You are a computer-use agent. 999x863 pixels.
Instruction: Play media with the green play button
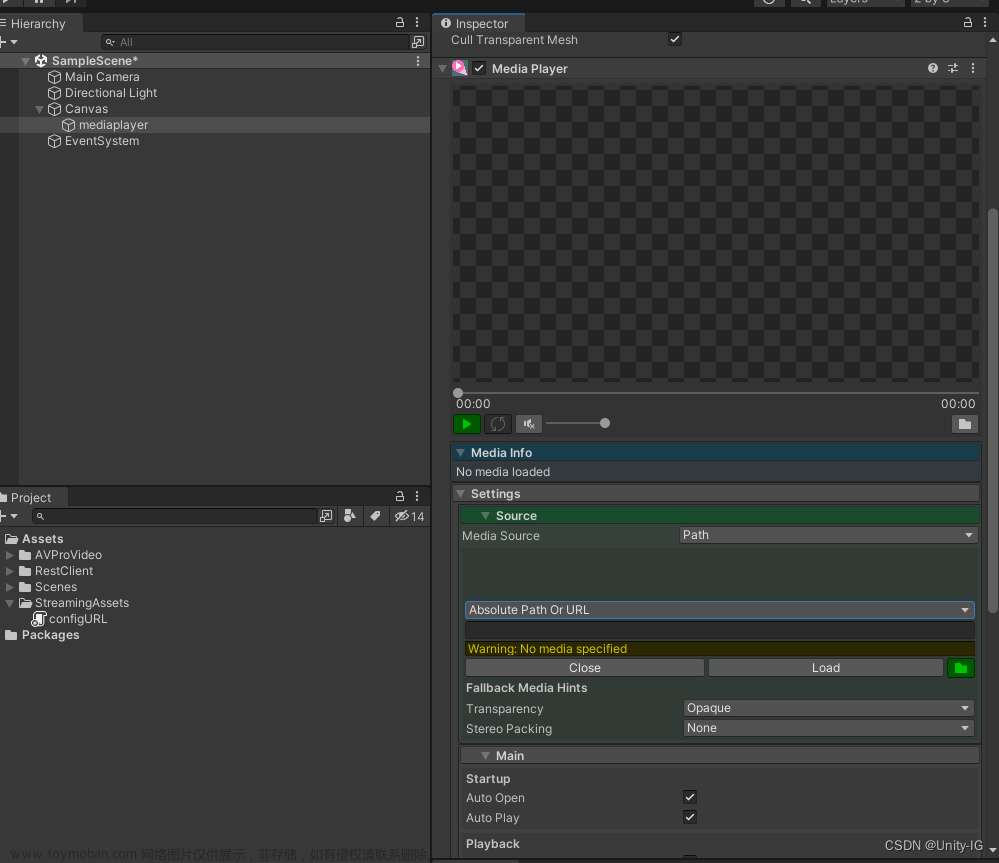467,424
